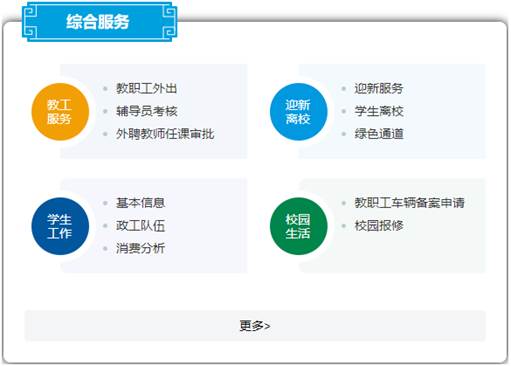This screenshot has width=511, height=366.
Task: Click the dark blue 学生工作 circle icon
Action: pos(60,226)
